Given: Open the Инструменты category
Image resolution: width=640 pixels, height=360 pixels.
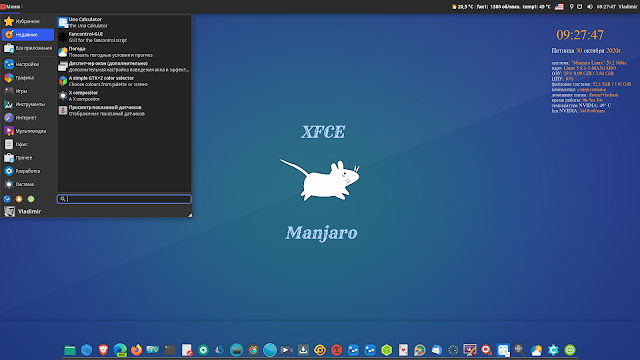Looking at the screenshot, I should click(x=28, y=104).
